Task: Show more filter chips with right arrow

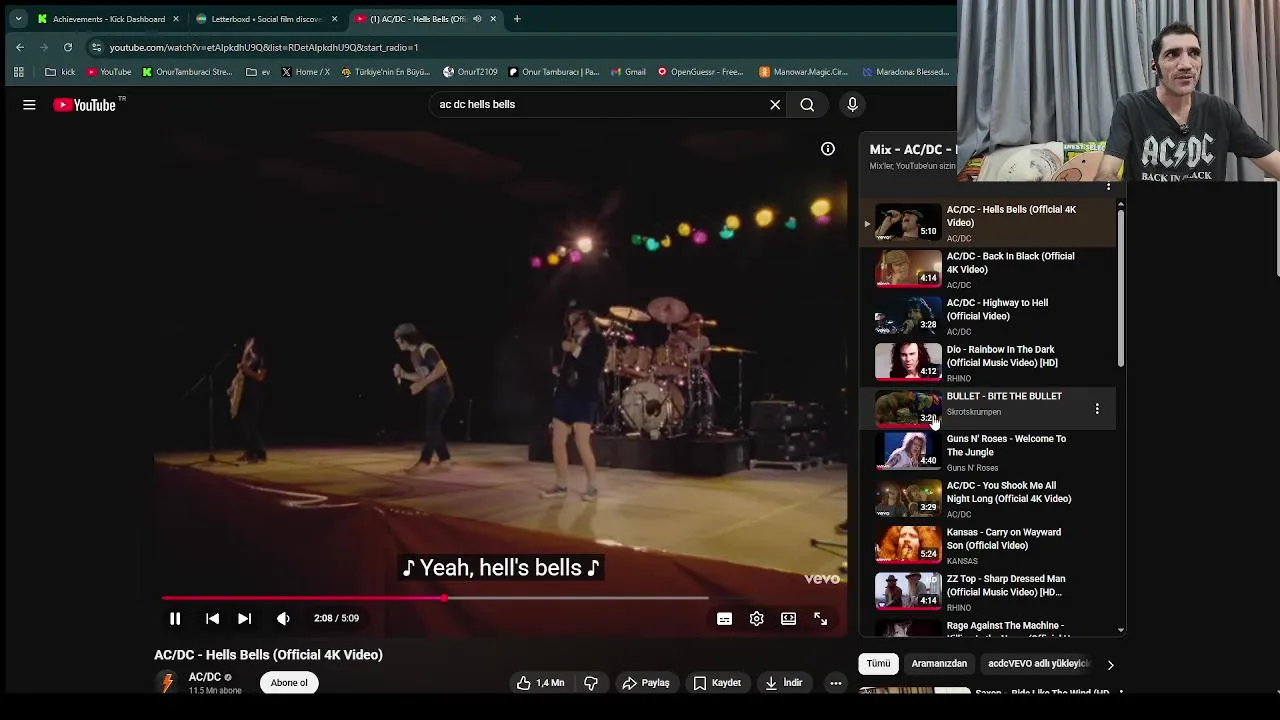Action: [1110, 665]
